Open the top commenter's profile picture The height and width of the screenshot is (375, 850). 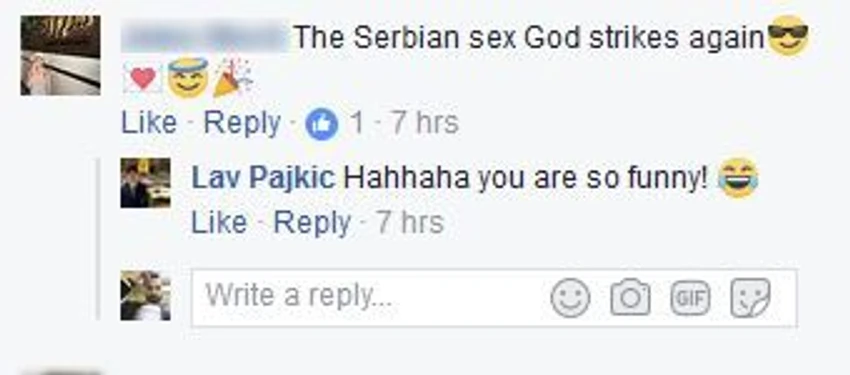60,55
